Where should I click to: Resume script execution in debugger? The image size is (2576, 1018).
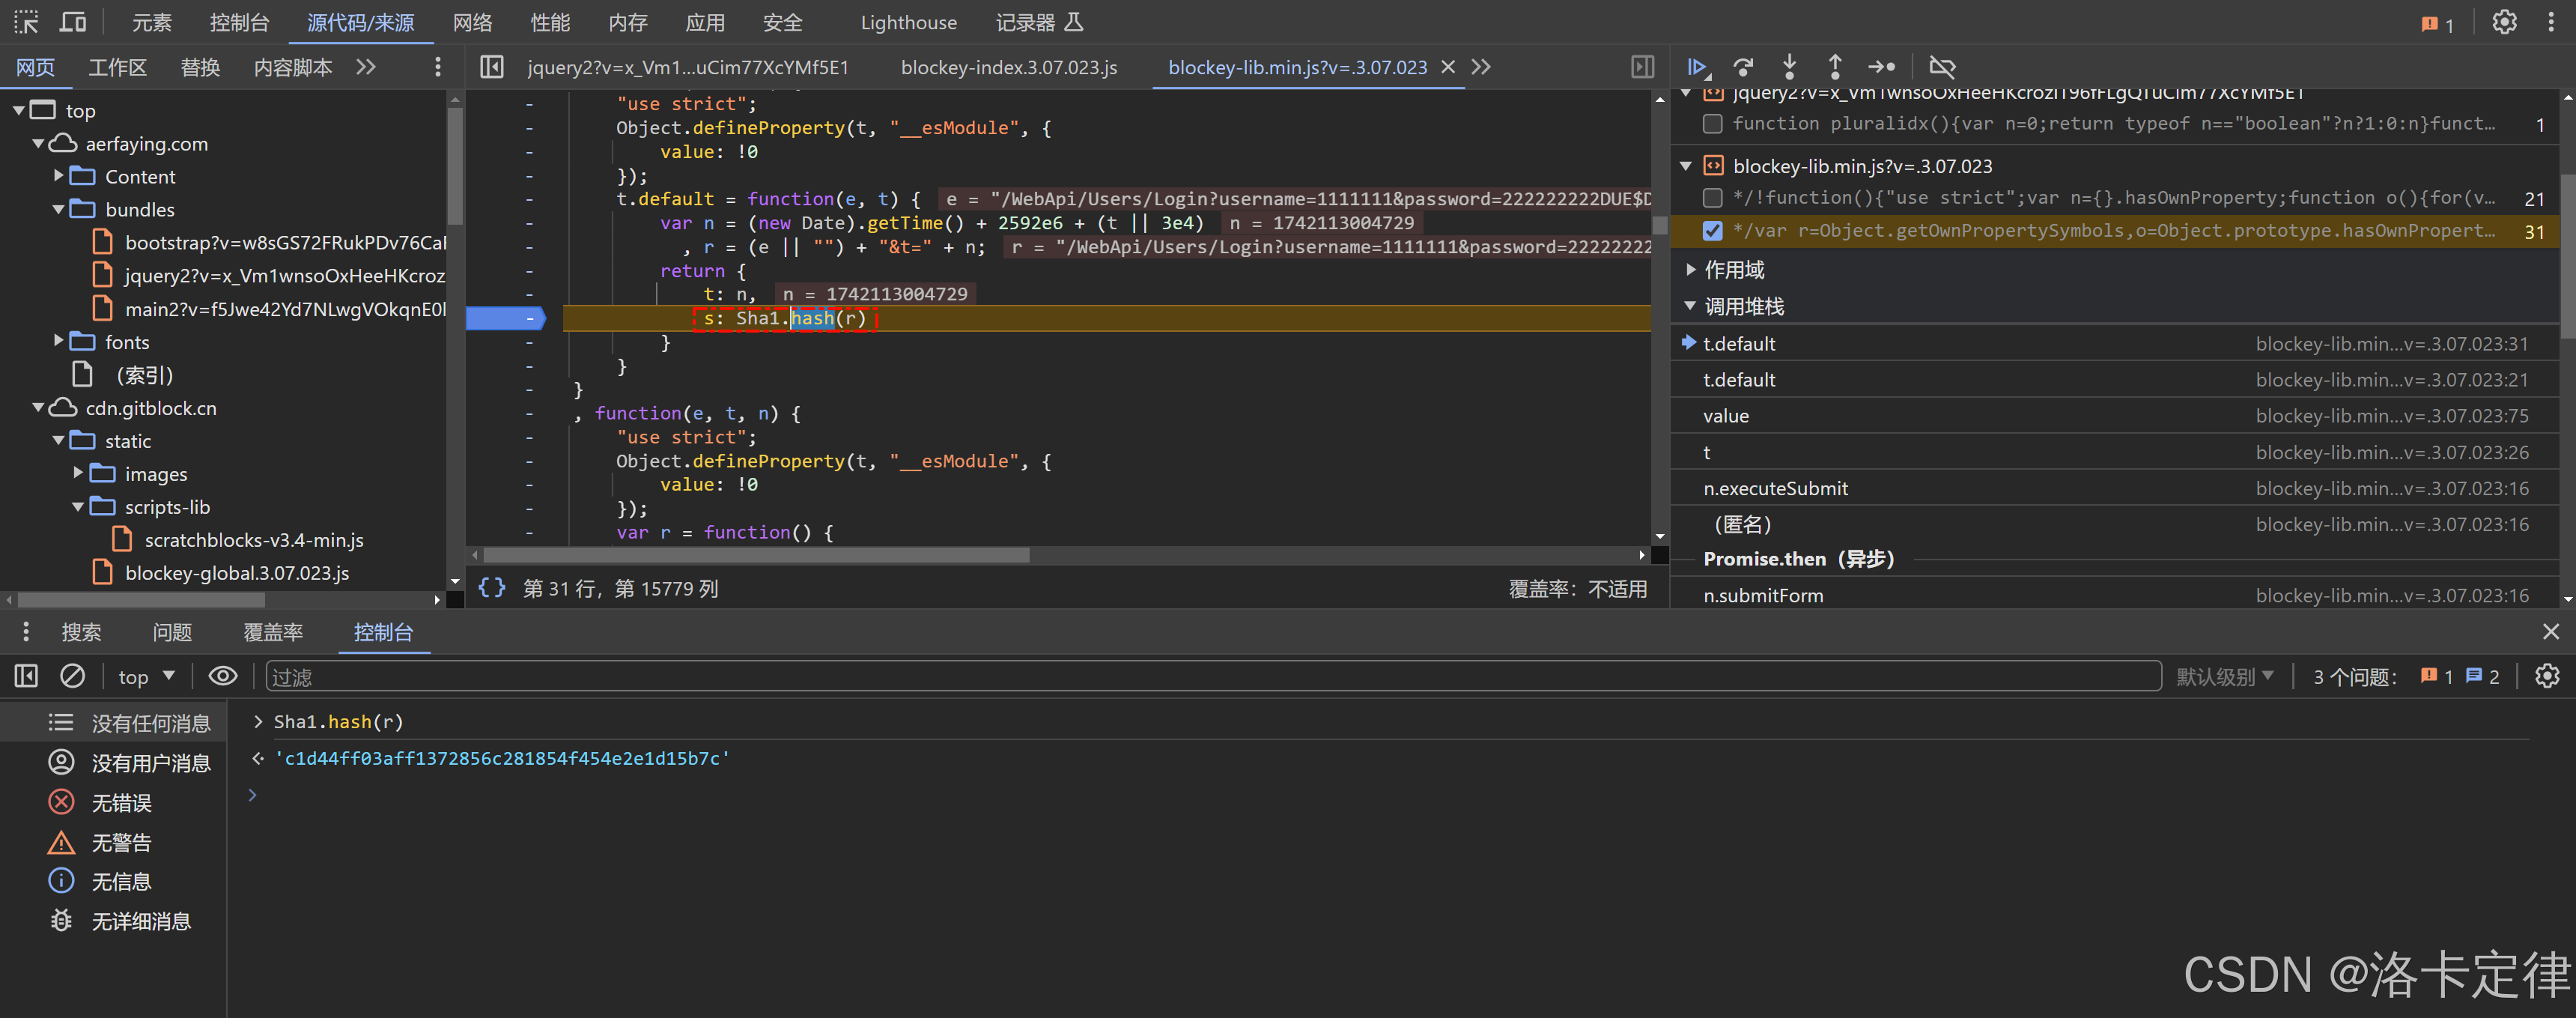tap(1697, 67)
